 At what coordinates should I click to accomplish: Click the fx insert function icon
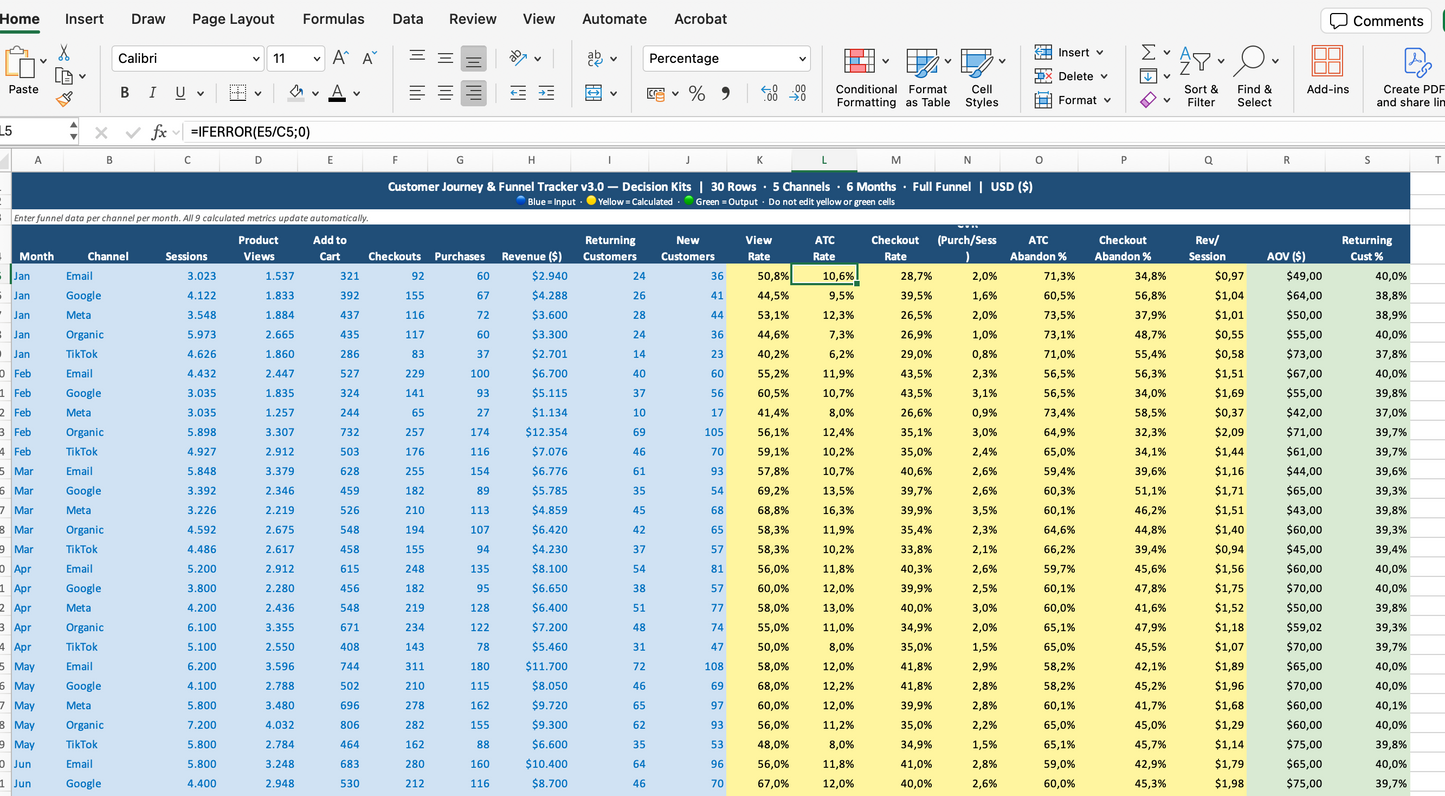158,132
